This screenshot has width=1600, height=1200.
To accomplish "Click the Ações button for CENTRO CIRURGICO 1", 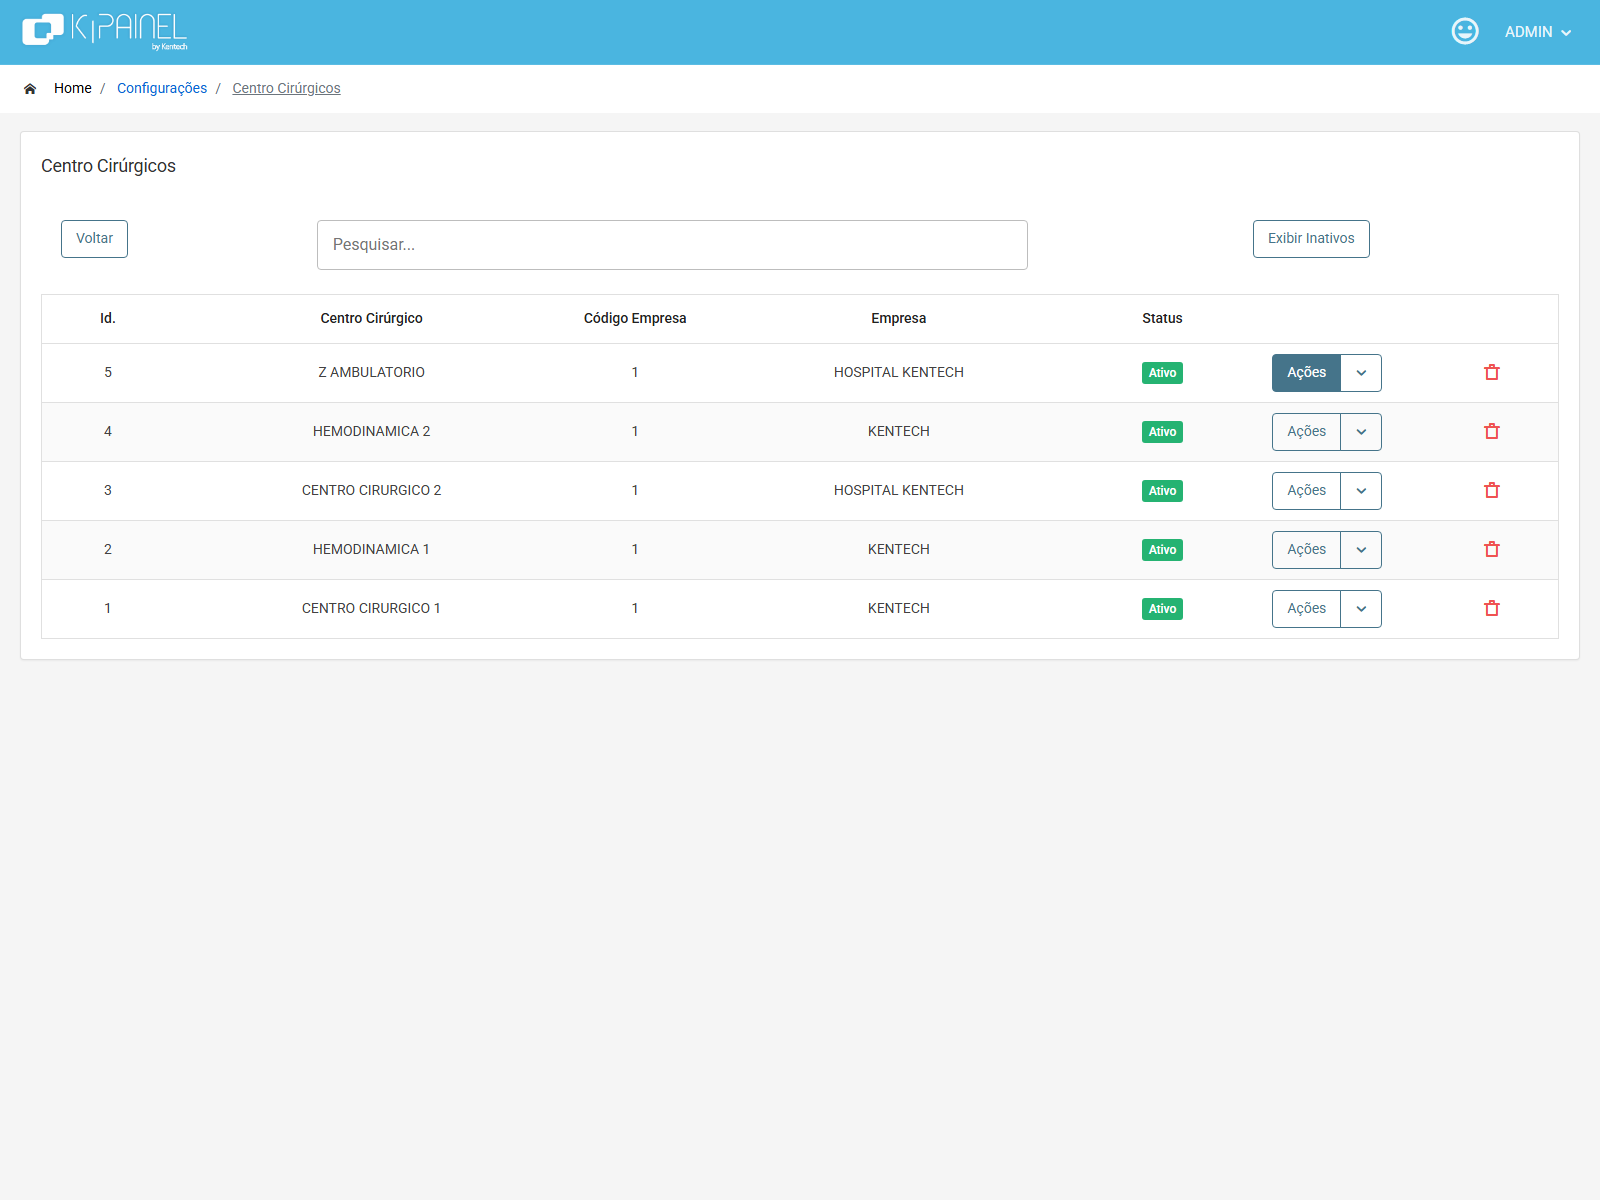I will tap(1306, 609).
